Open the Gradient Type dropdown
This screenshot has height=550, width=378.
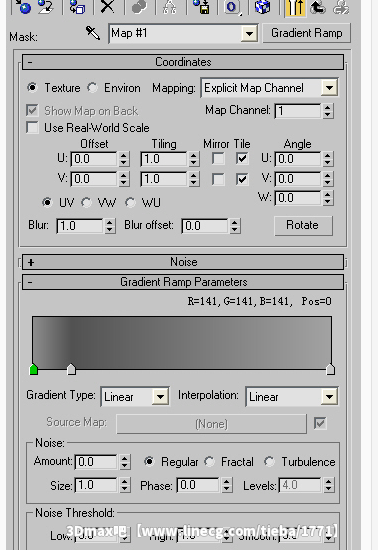135,397
